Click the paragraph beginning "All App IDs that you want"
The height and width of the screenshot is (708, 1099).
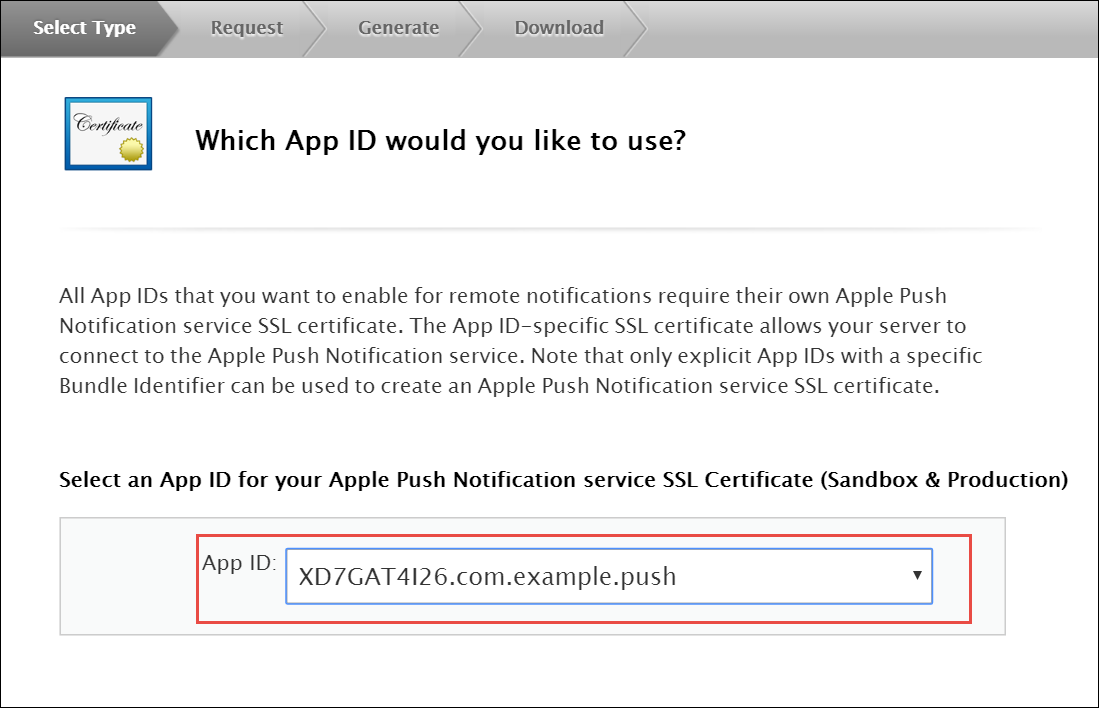[500, 297]
